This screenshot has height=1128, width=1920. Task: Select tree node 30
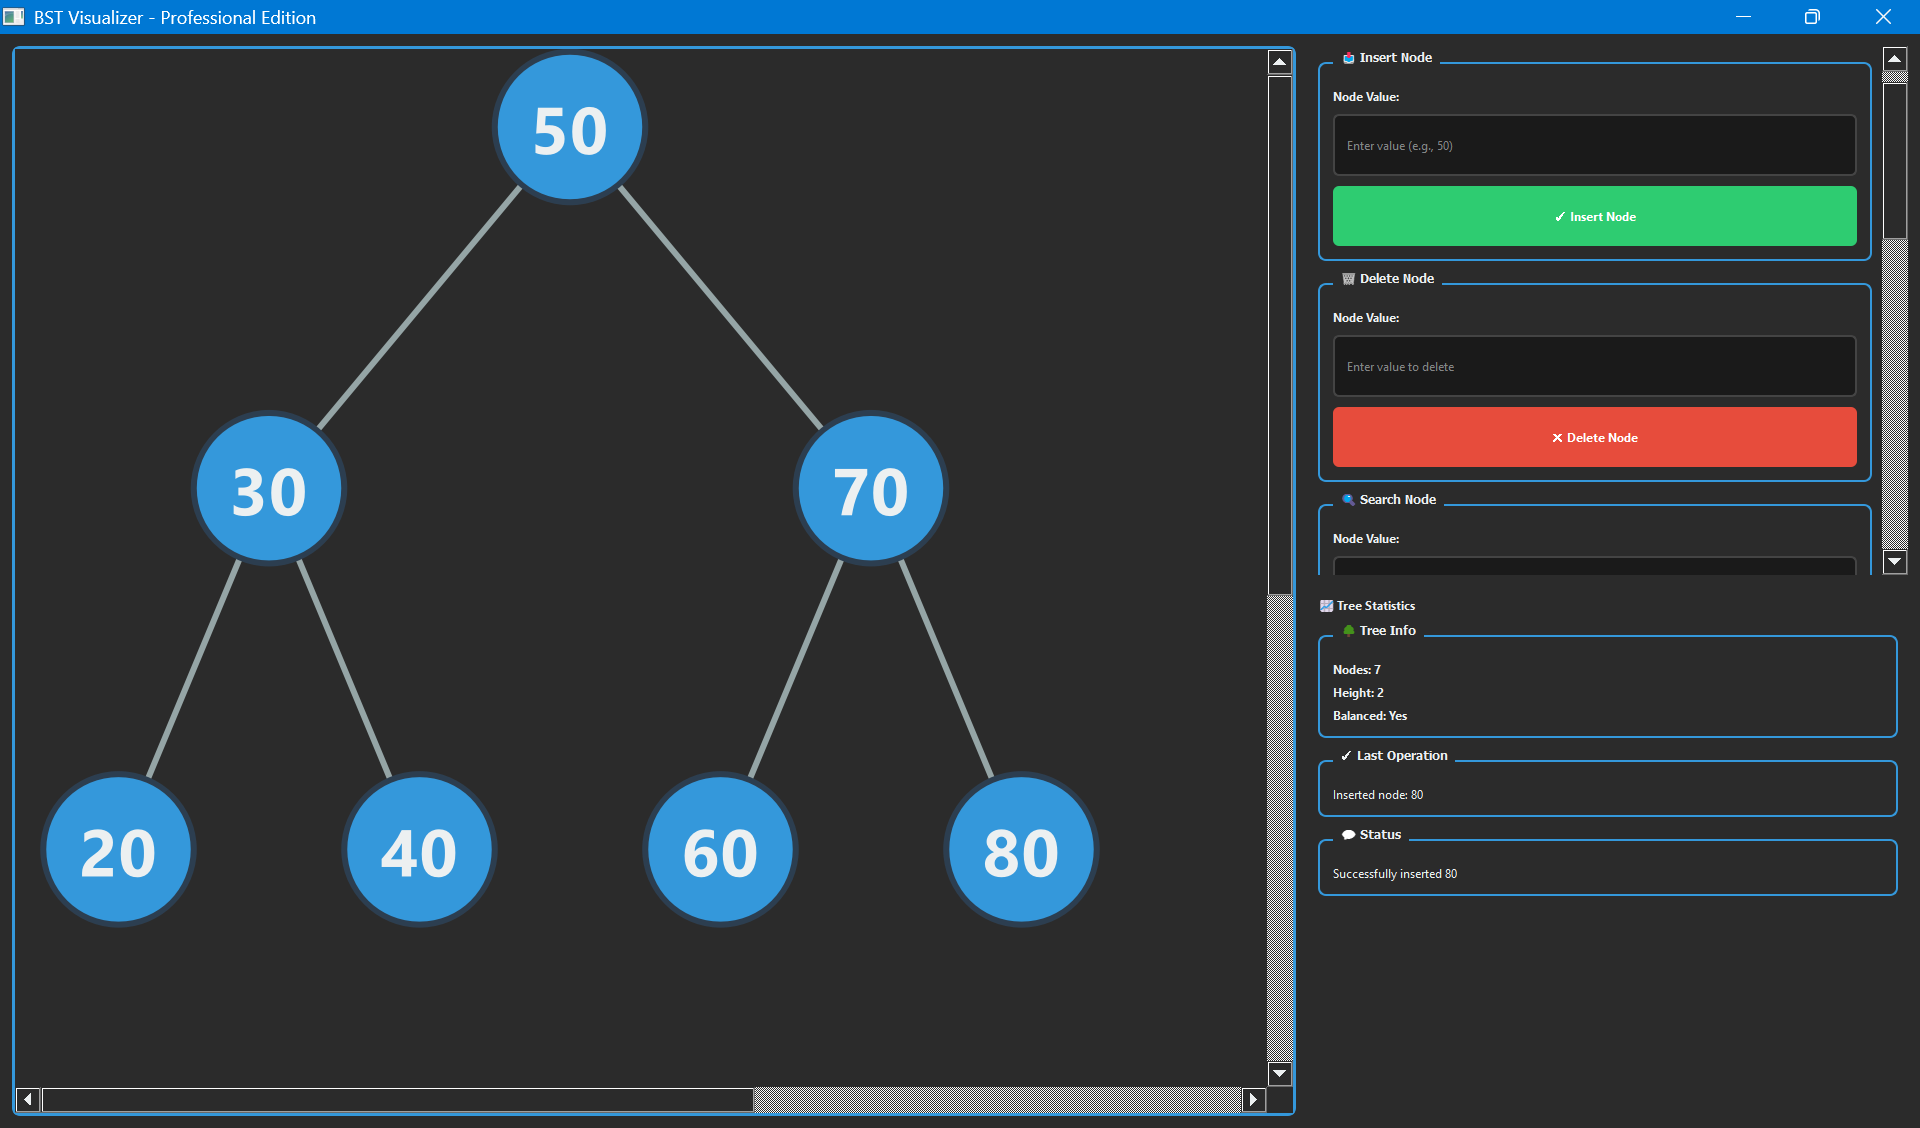pos(268,489)
